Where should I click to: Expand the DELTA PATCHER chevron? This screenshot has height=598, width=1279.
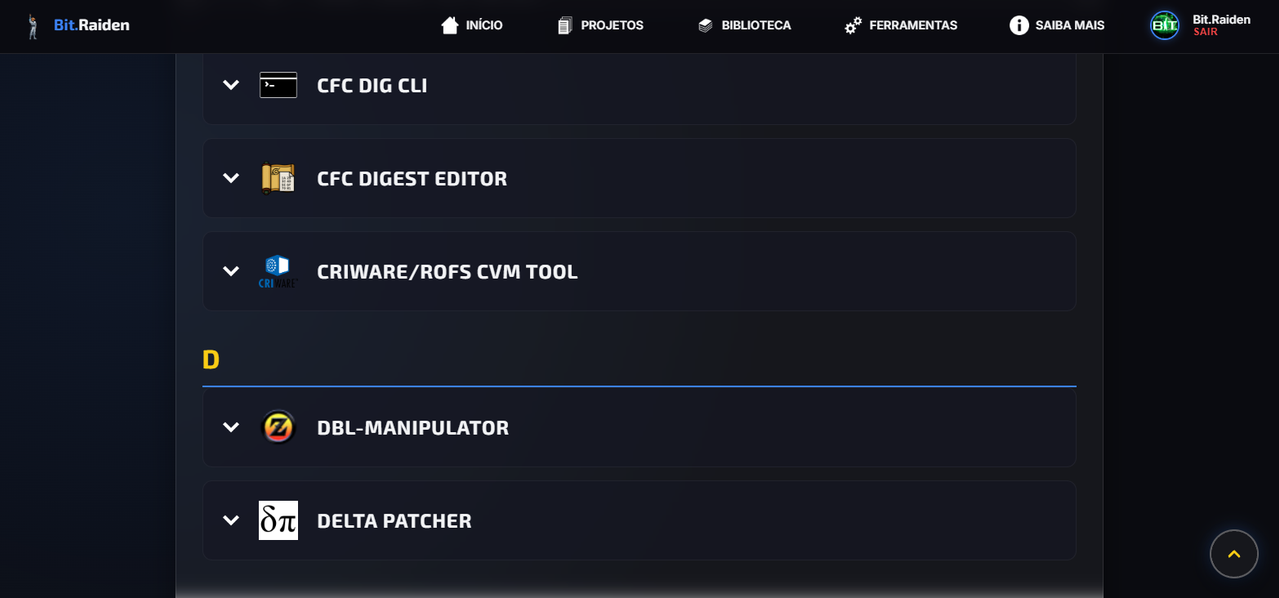[x=231, y=520]
